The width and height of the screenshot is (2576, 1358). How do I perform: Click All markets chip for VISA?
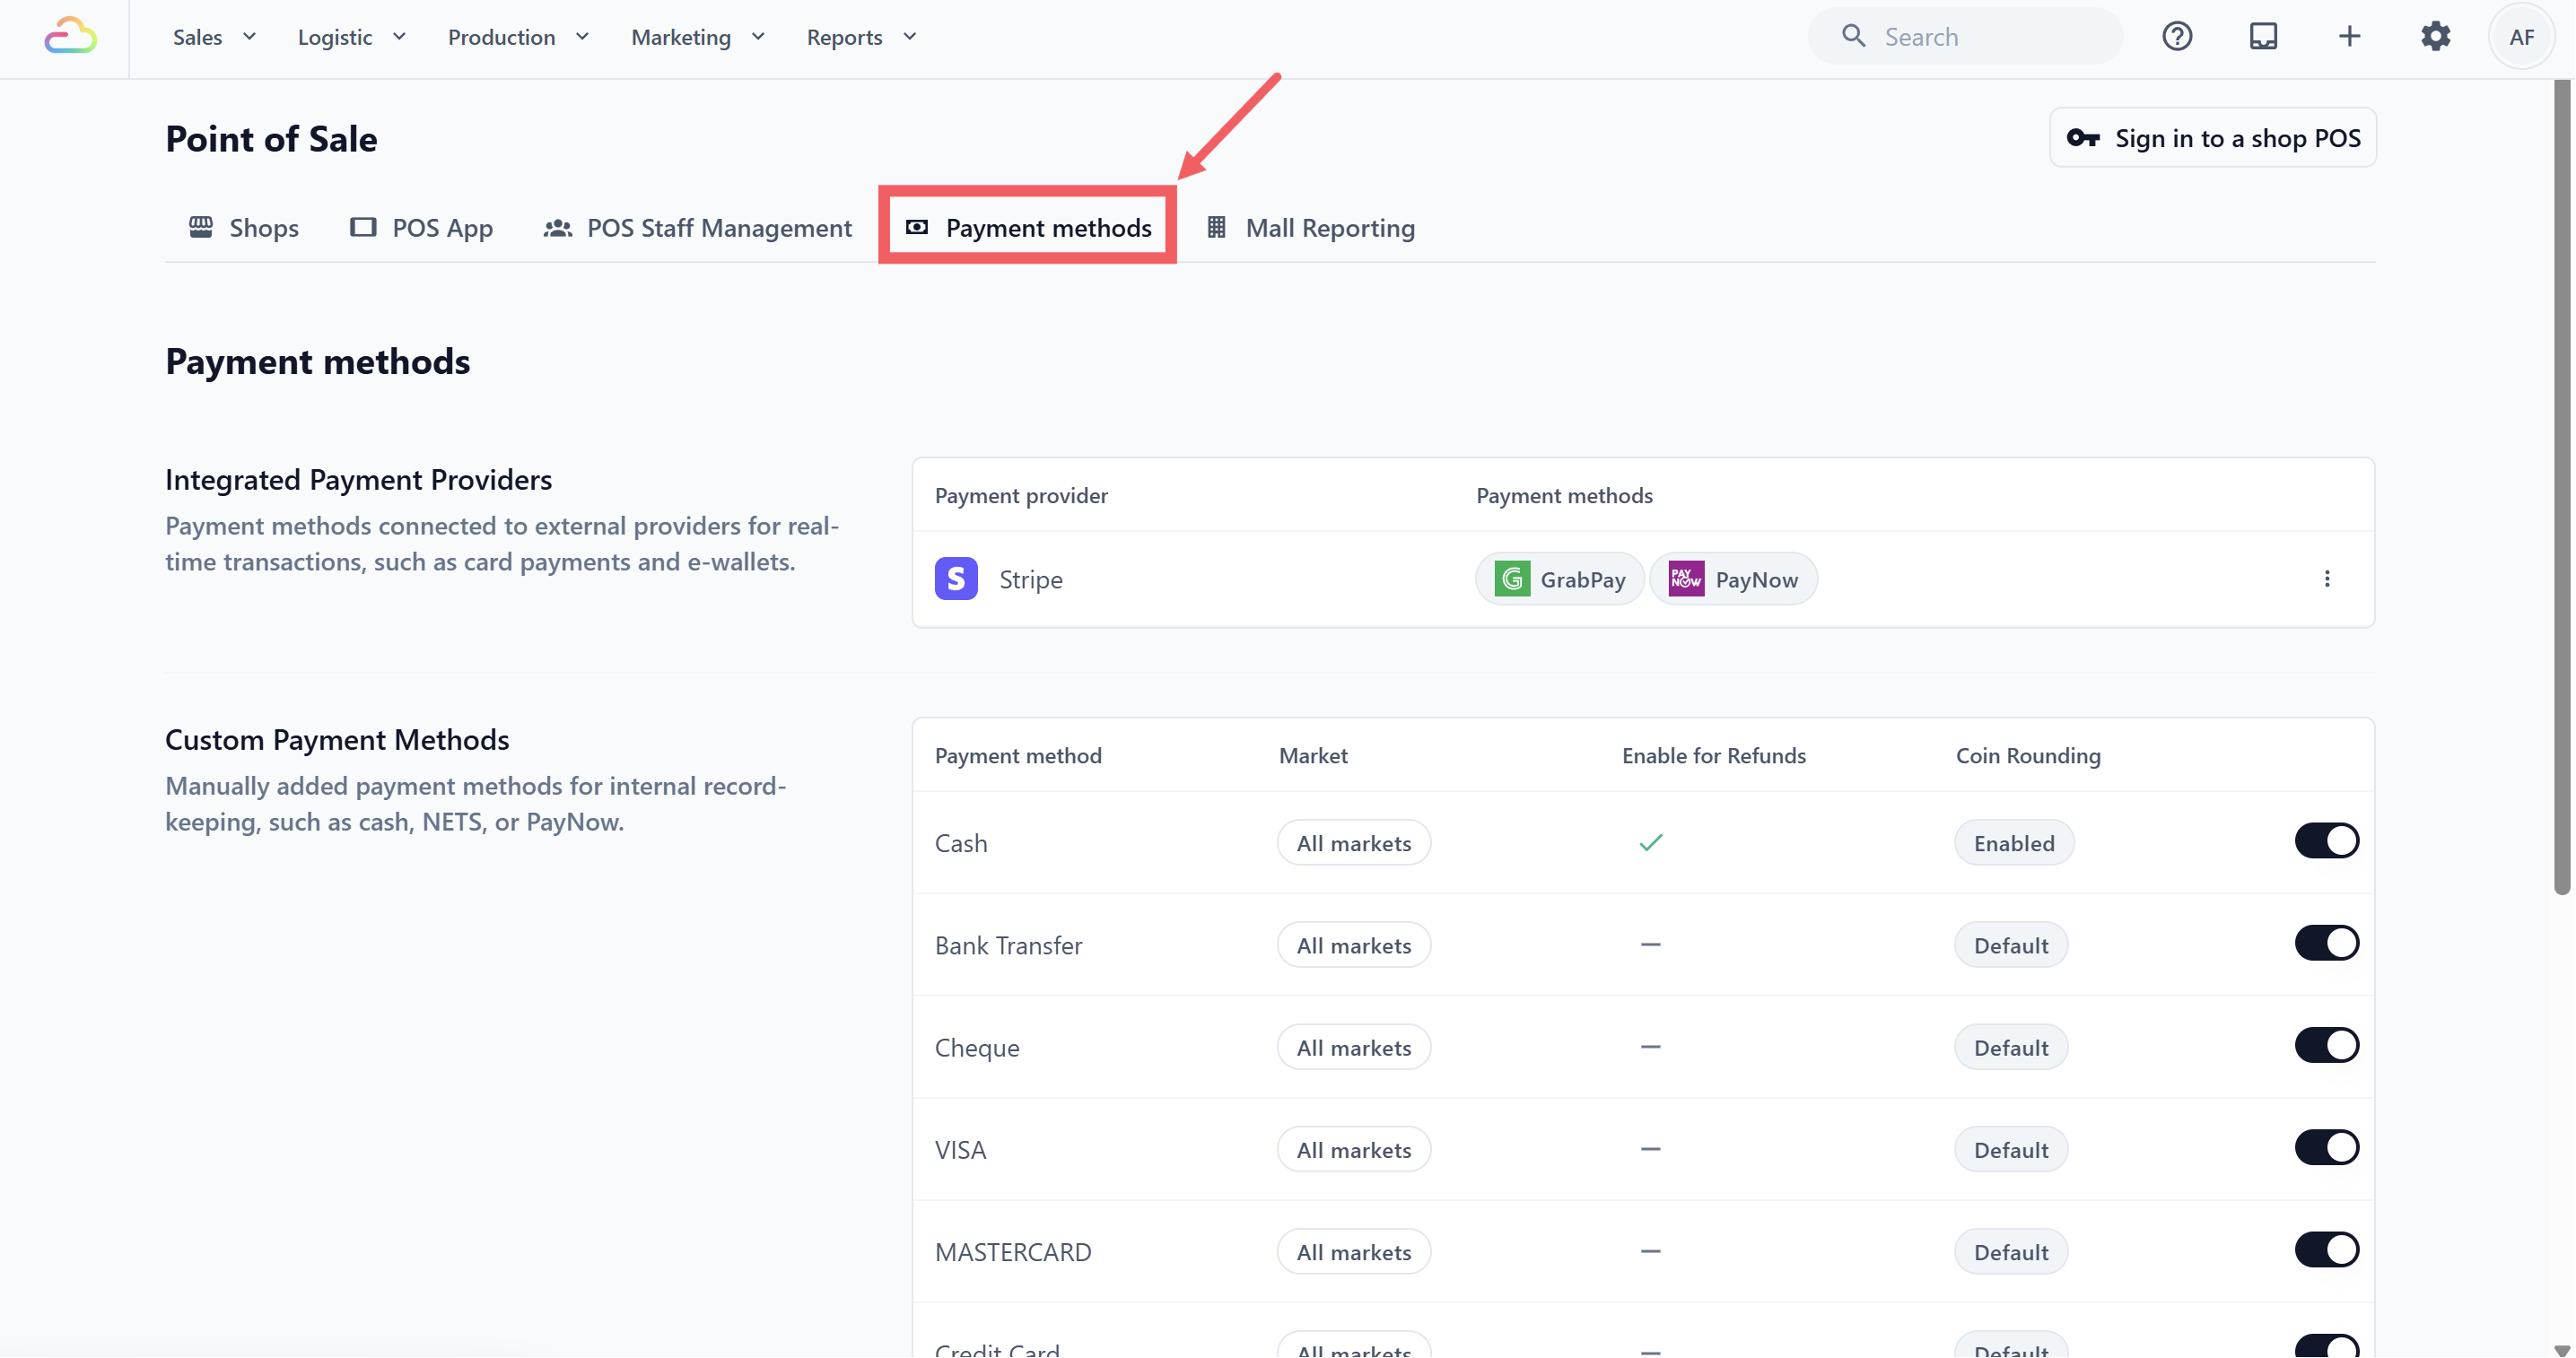coord(1353,1150)
